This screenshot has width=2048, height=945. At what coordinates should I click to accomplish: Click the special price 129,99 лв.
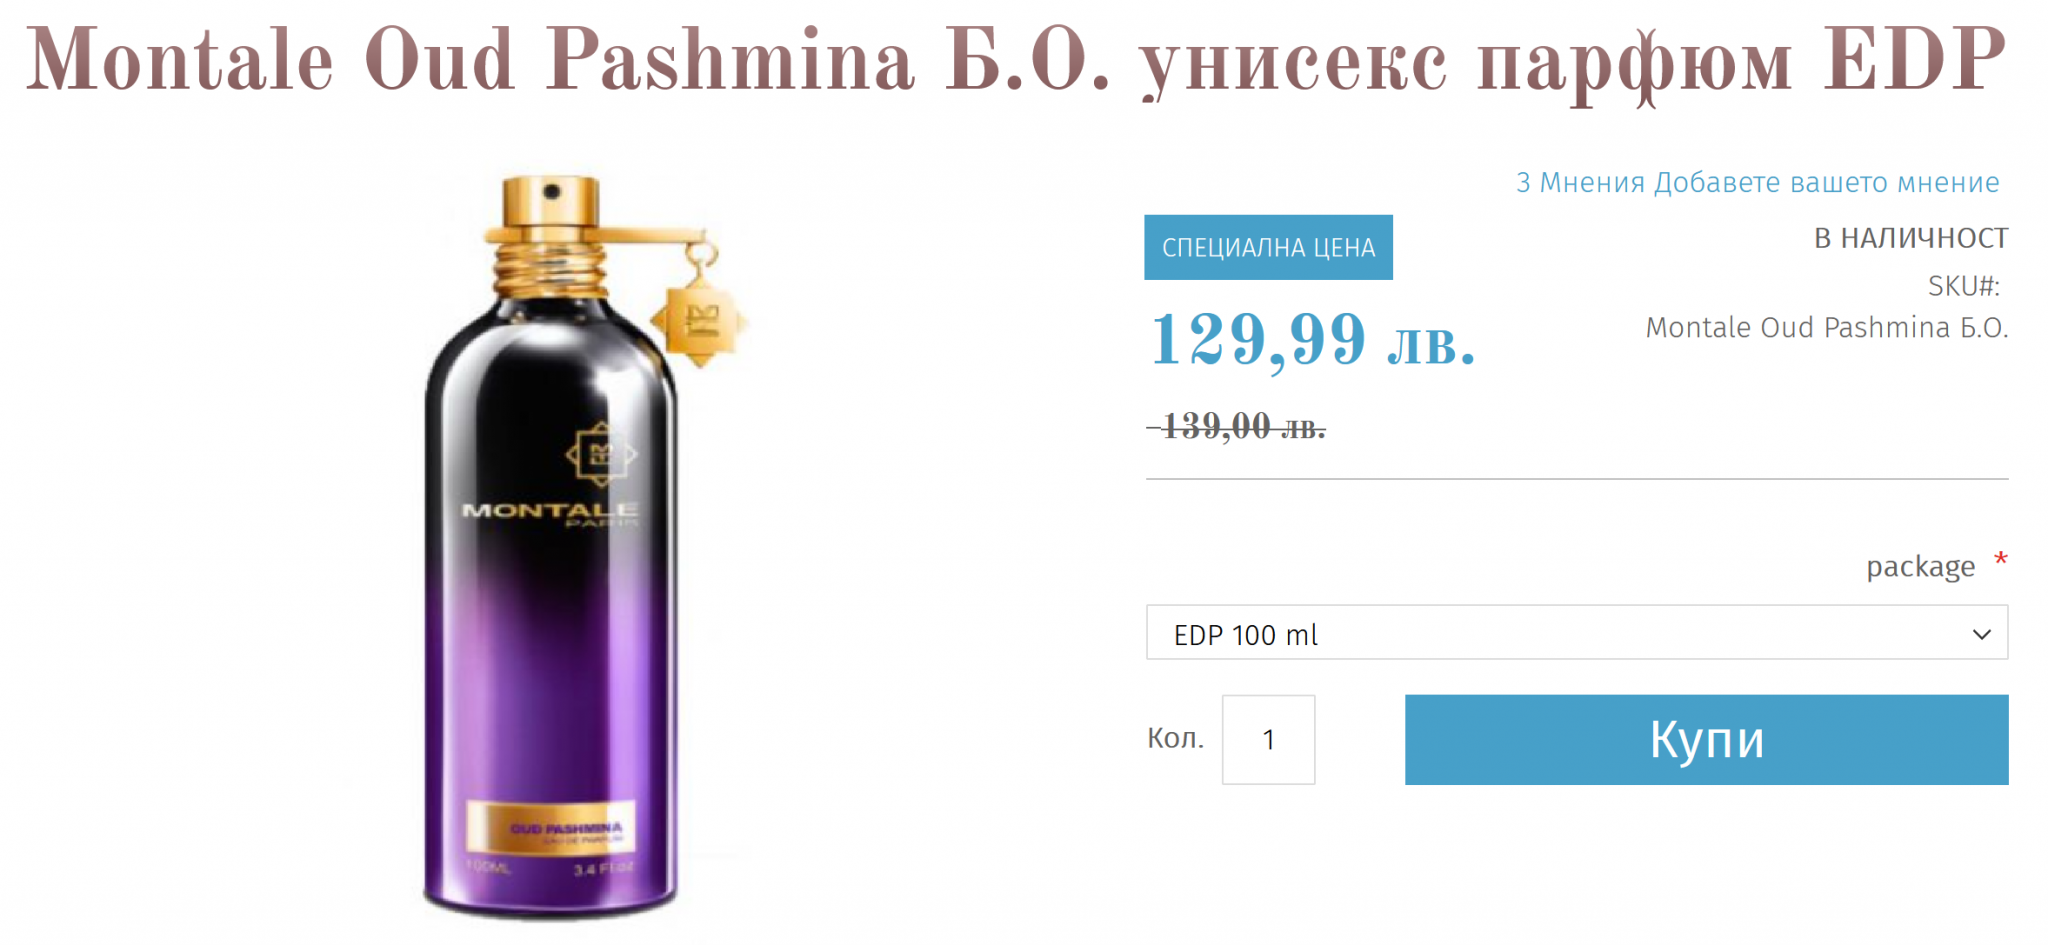point(1313,339)
